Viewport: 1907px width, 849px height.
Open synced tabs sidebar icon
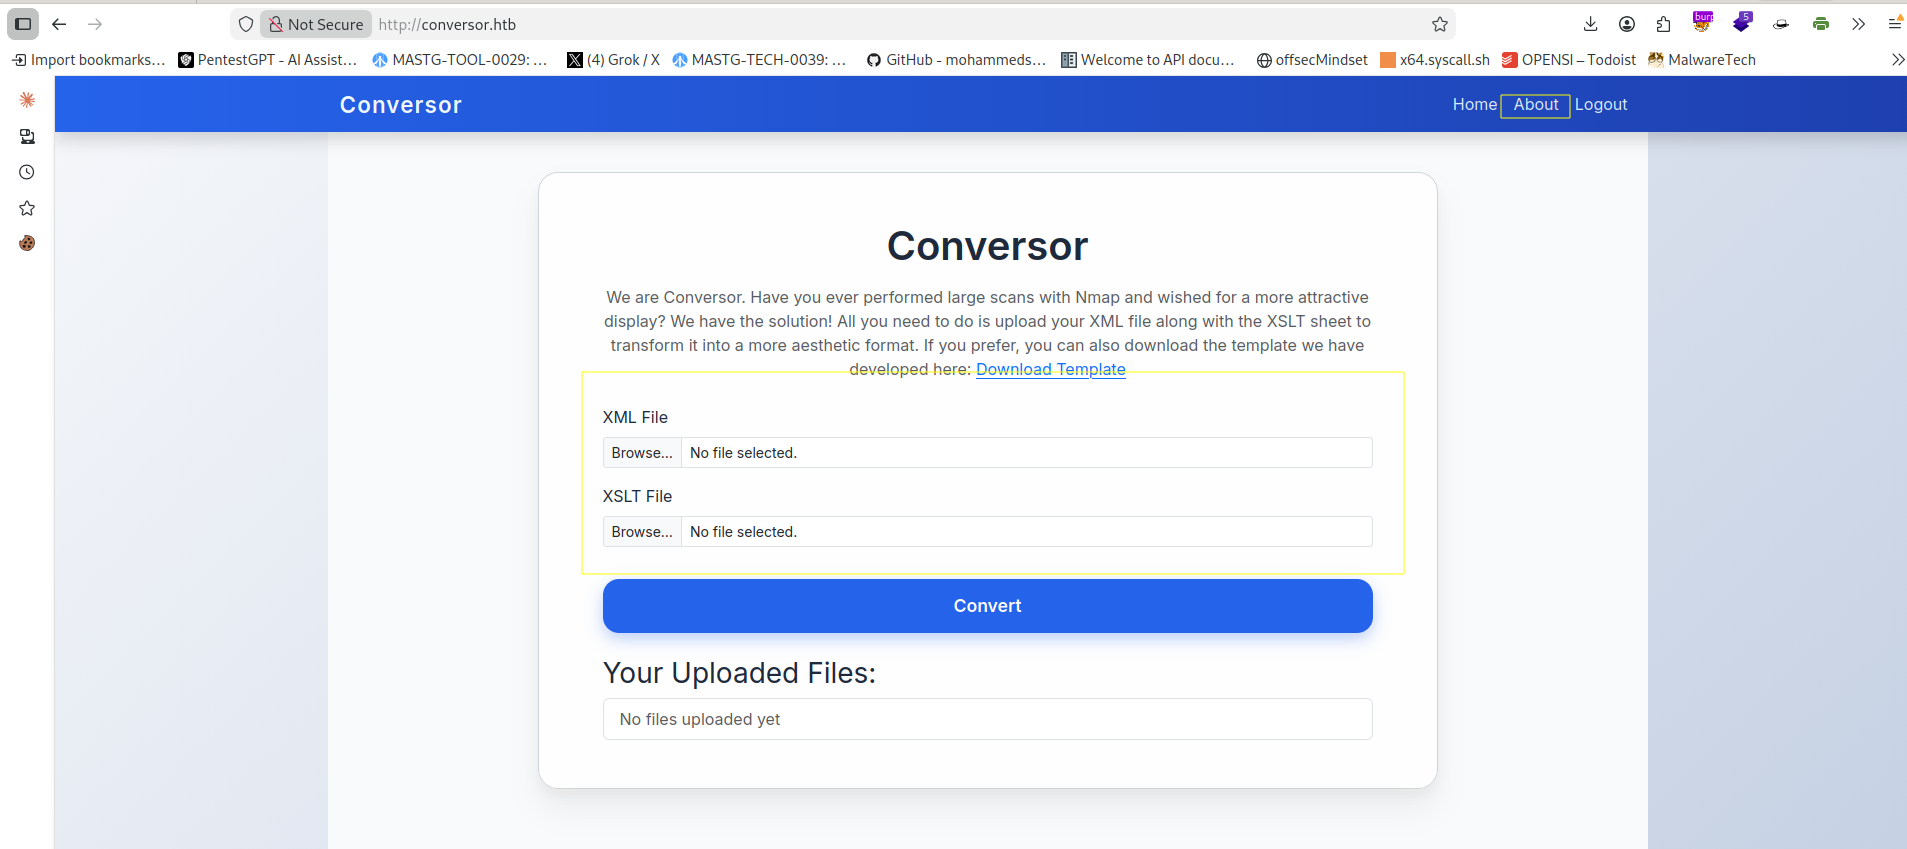[27, 136]
